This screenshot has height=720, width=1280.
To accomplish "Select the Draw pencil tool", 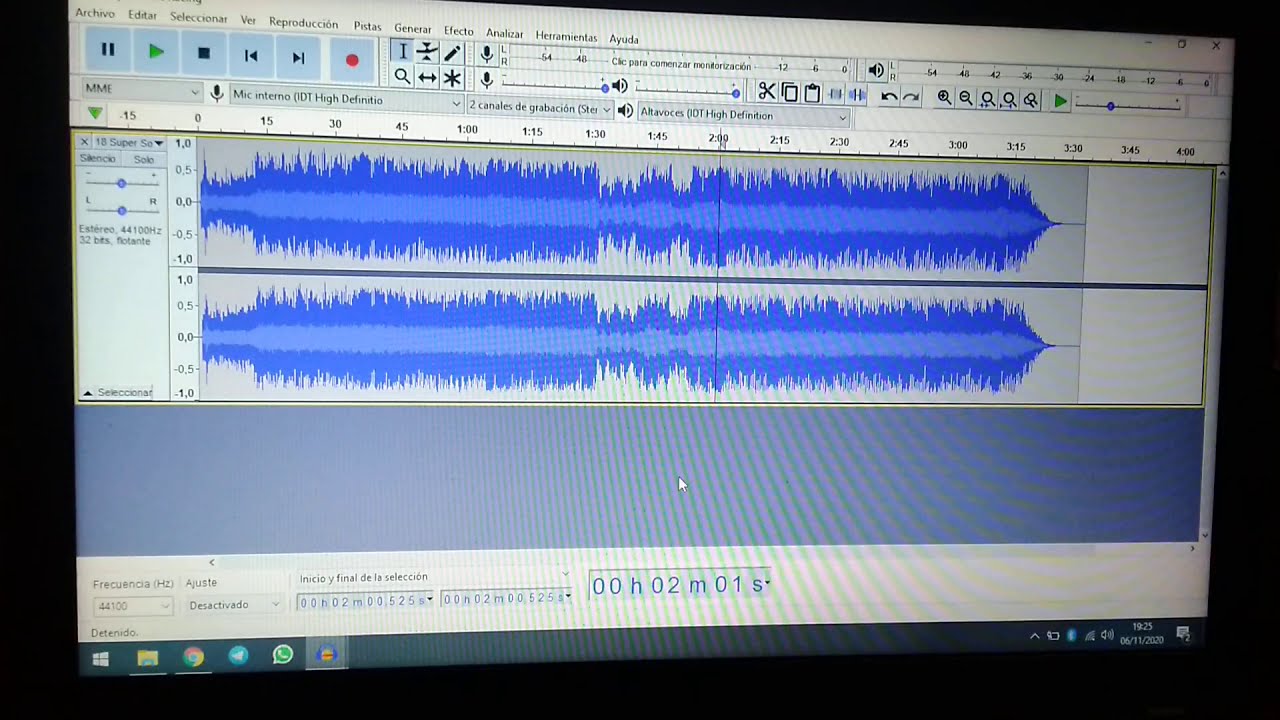I will tap(452, 54).
